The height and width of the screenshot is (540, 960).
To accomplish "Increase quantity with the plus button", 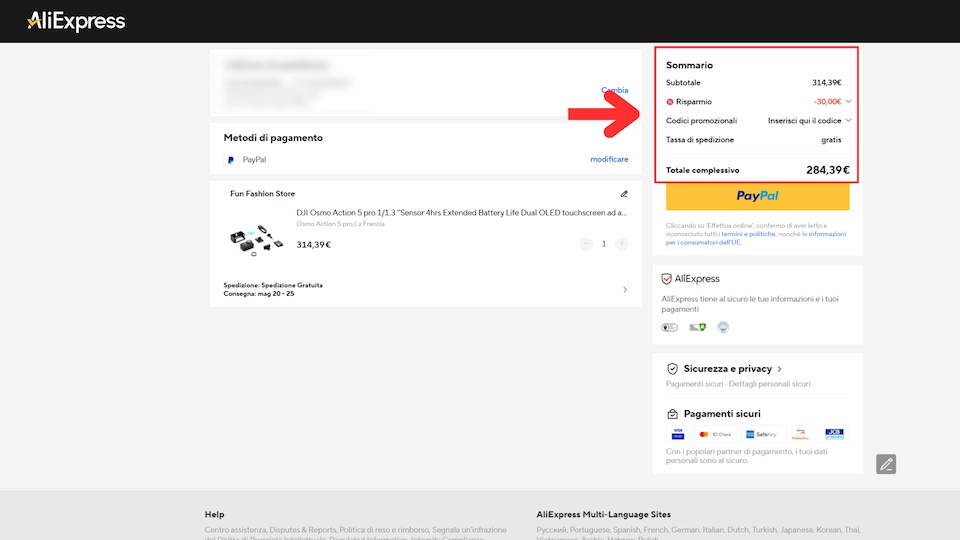I will tap(621, 244).
